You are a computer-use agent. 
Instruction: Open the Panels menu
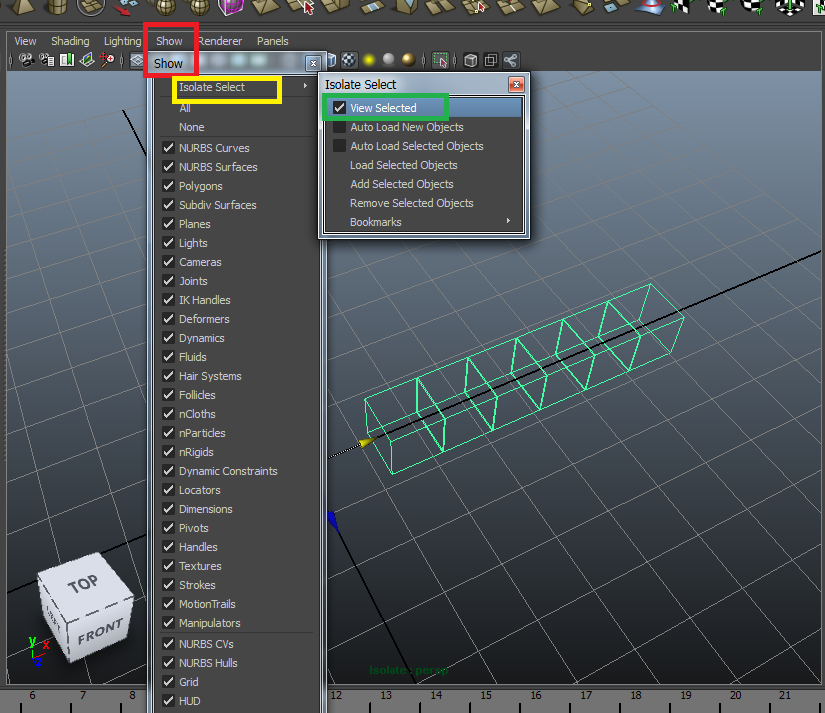click(272, 41)
